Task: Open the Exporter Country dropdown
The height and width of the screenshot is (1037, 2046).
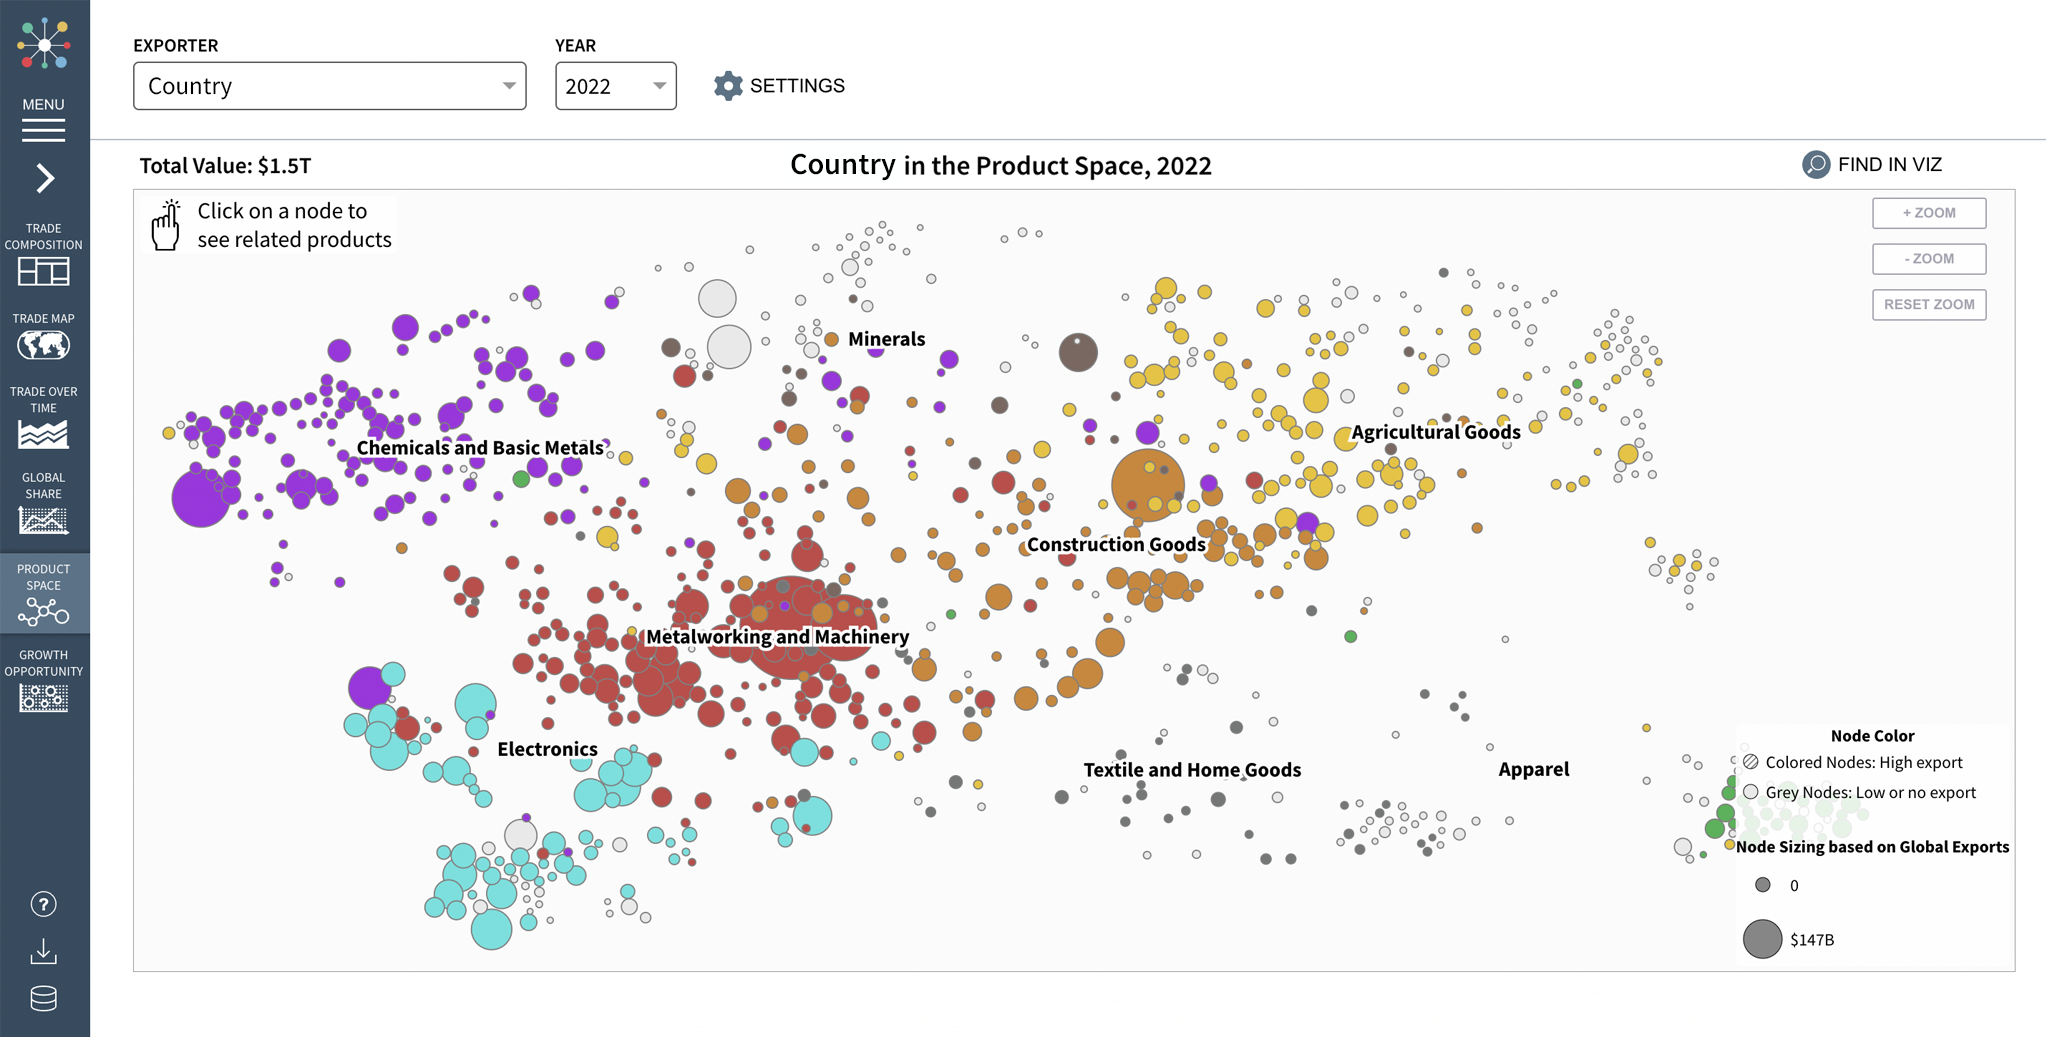Action: coord(329,86)
